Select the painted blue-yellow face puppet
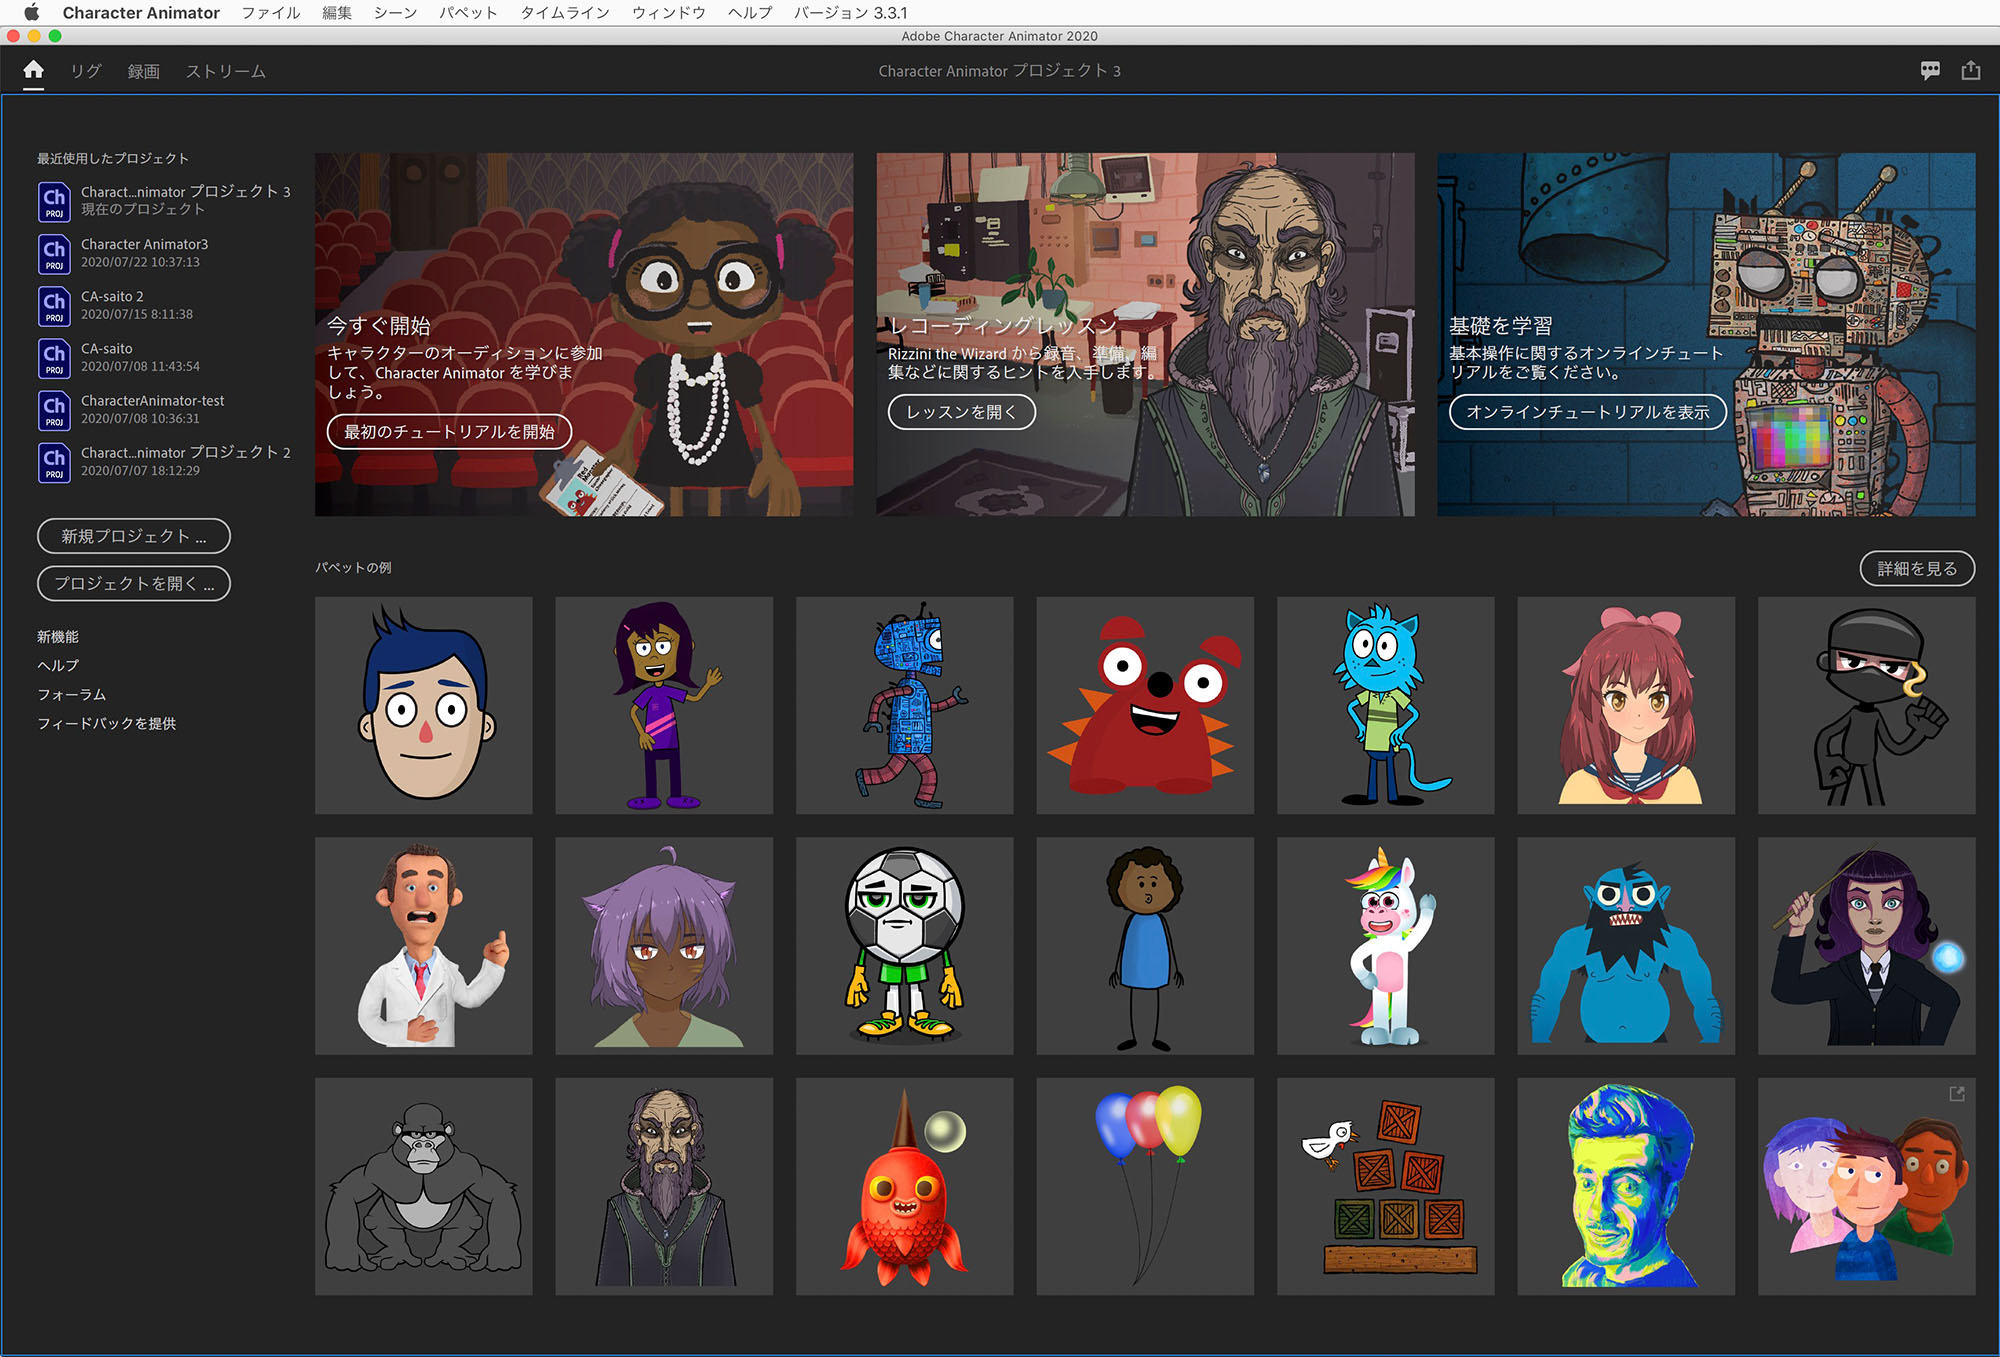2000x1357 pixels. point(1626,1186)
